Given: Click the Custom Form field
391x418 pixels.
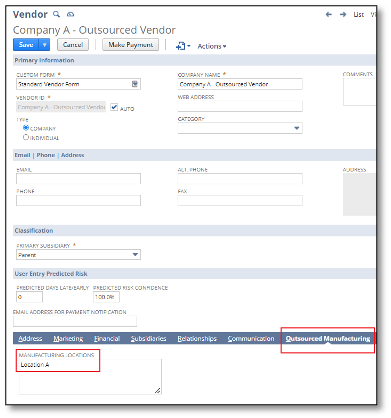Looking at the screenshot, I should click(x=78, y=84).
